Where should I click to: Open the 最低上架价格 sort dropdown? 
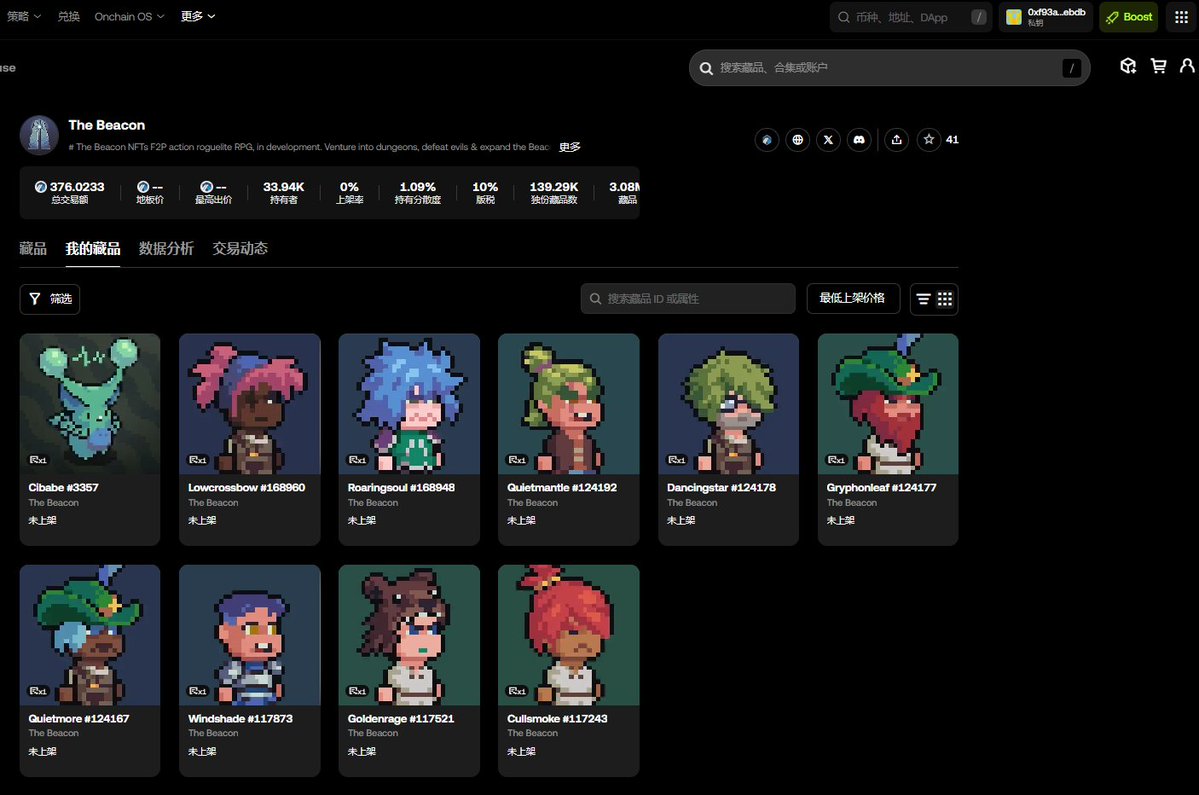pyautogui.click(x=853, y=298)
